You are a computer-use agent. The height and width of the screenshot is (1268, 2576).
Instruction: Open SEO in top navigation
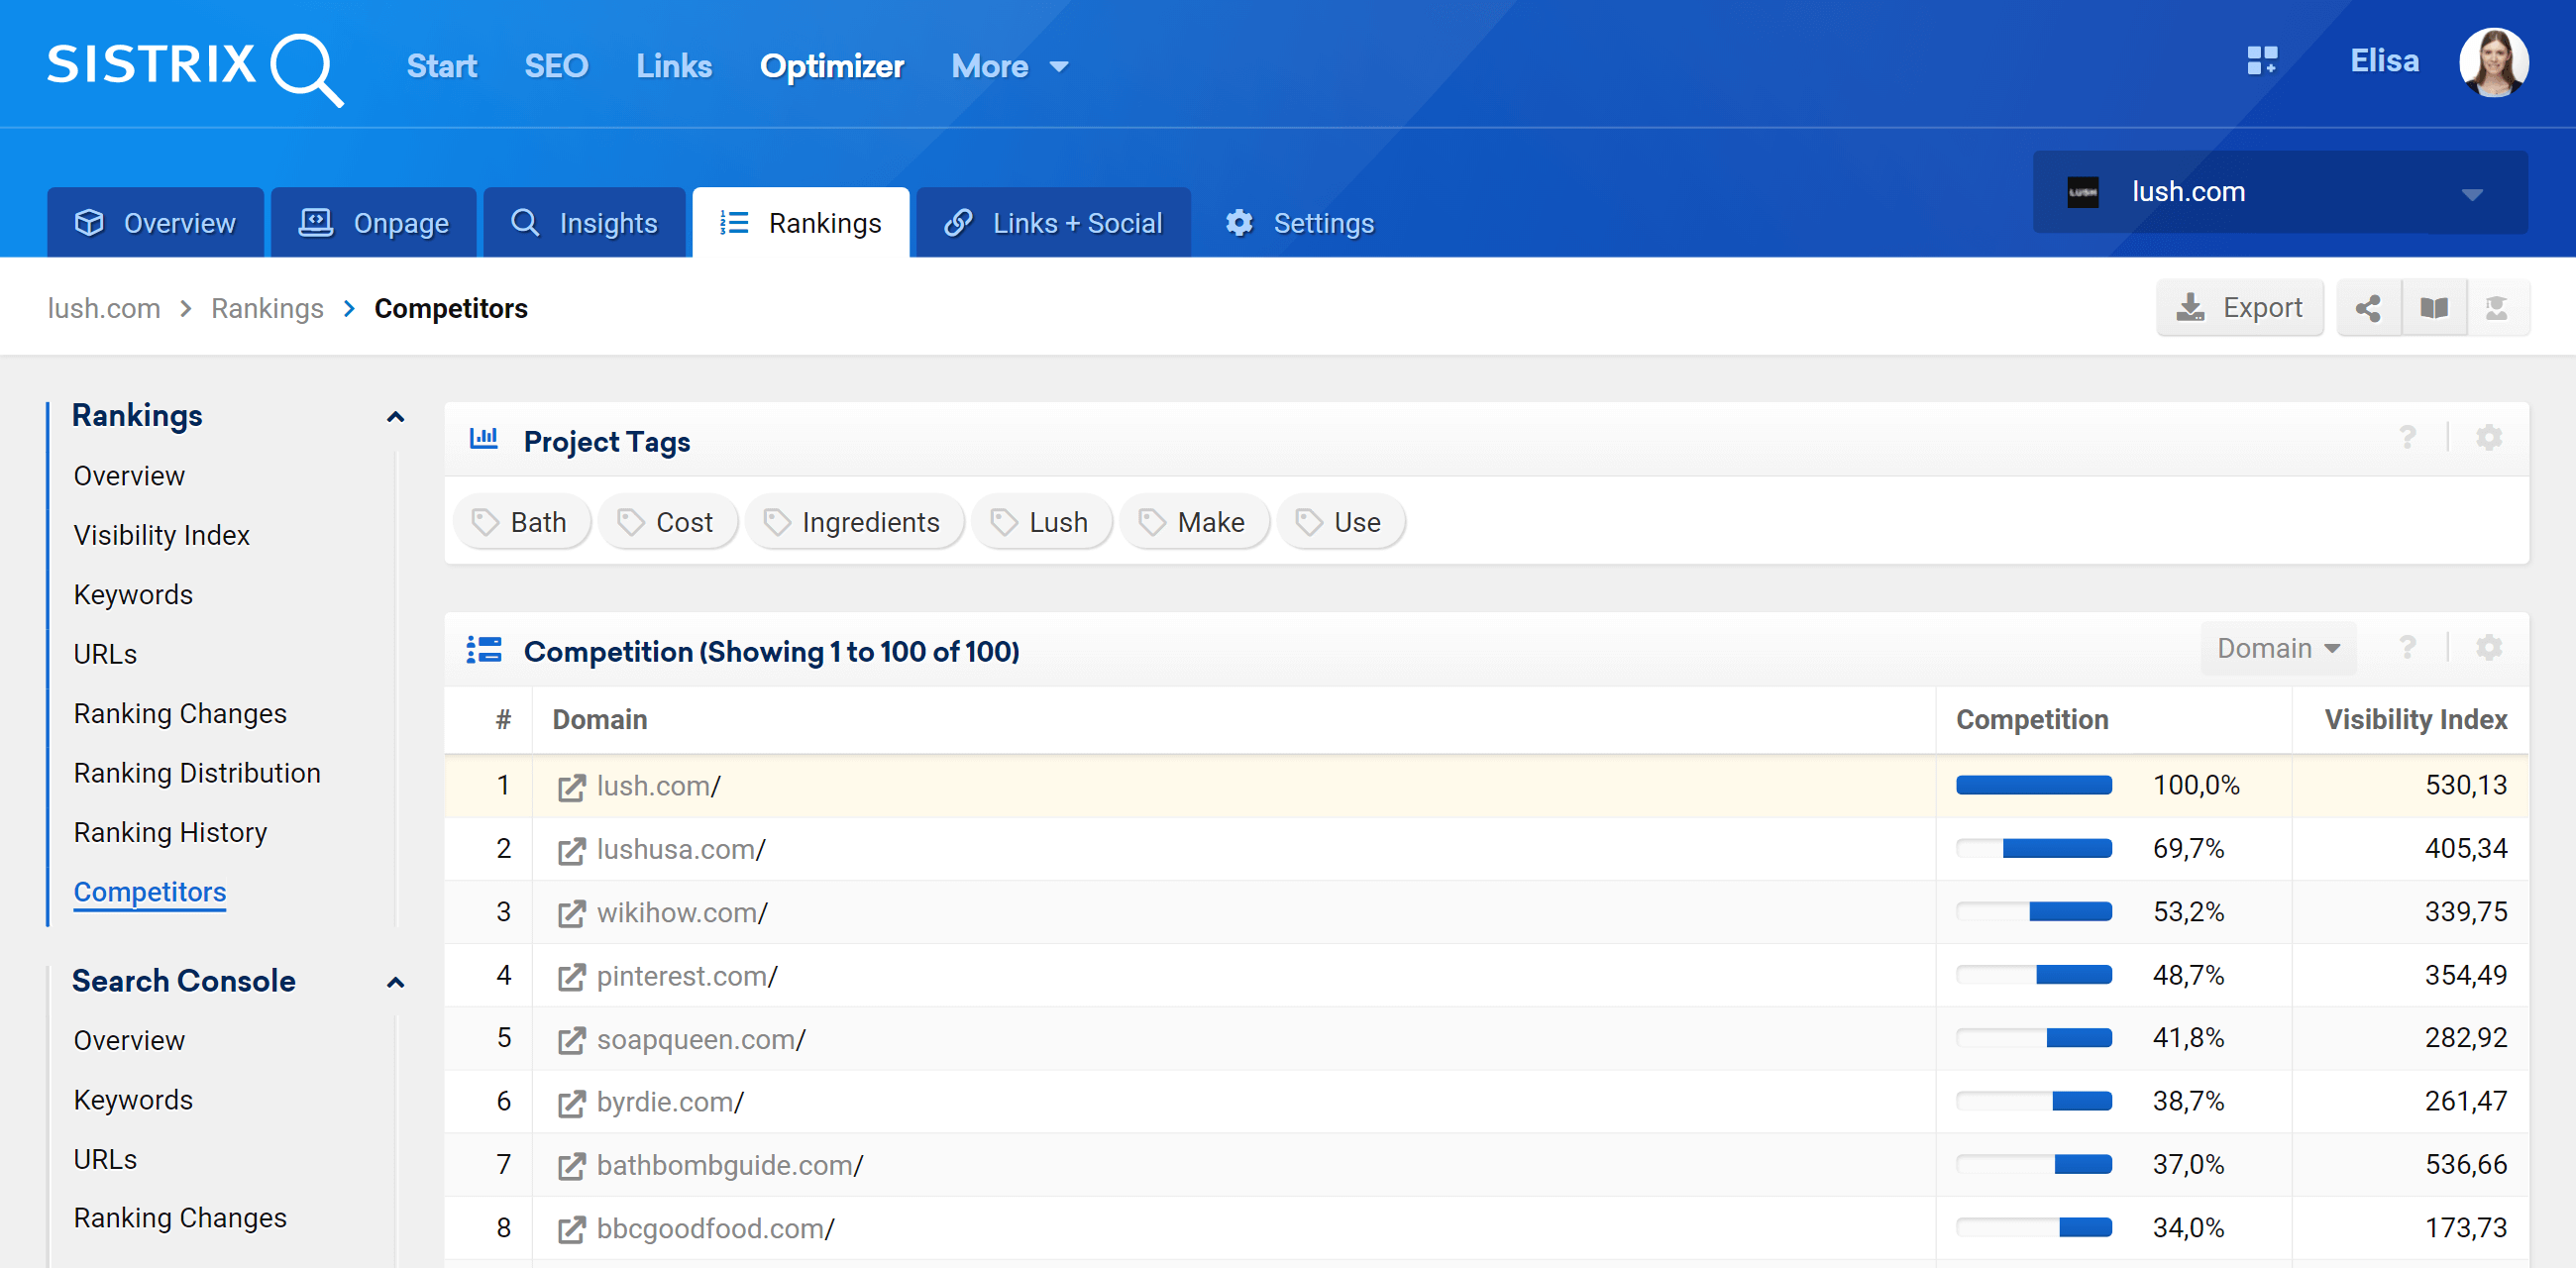[556, 67]
